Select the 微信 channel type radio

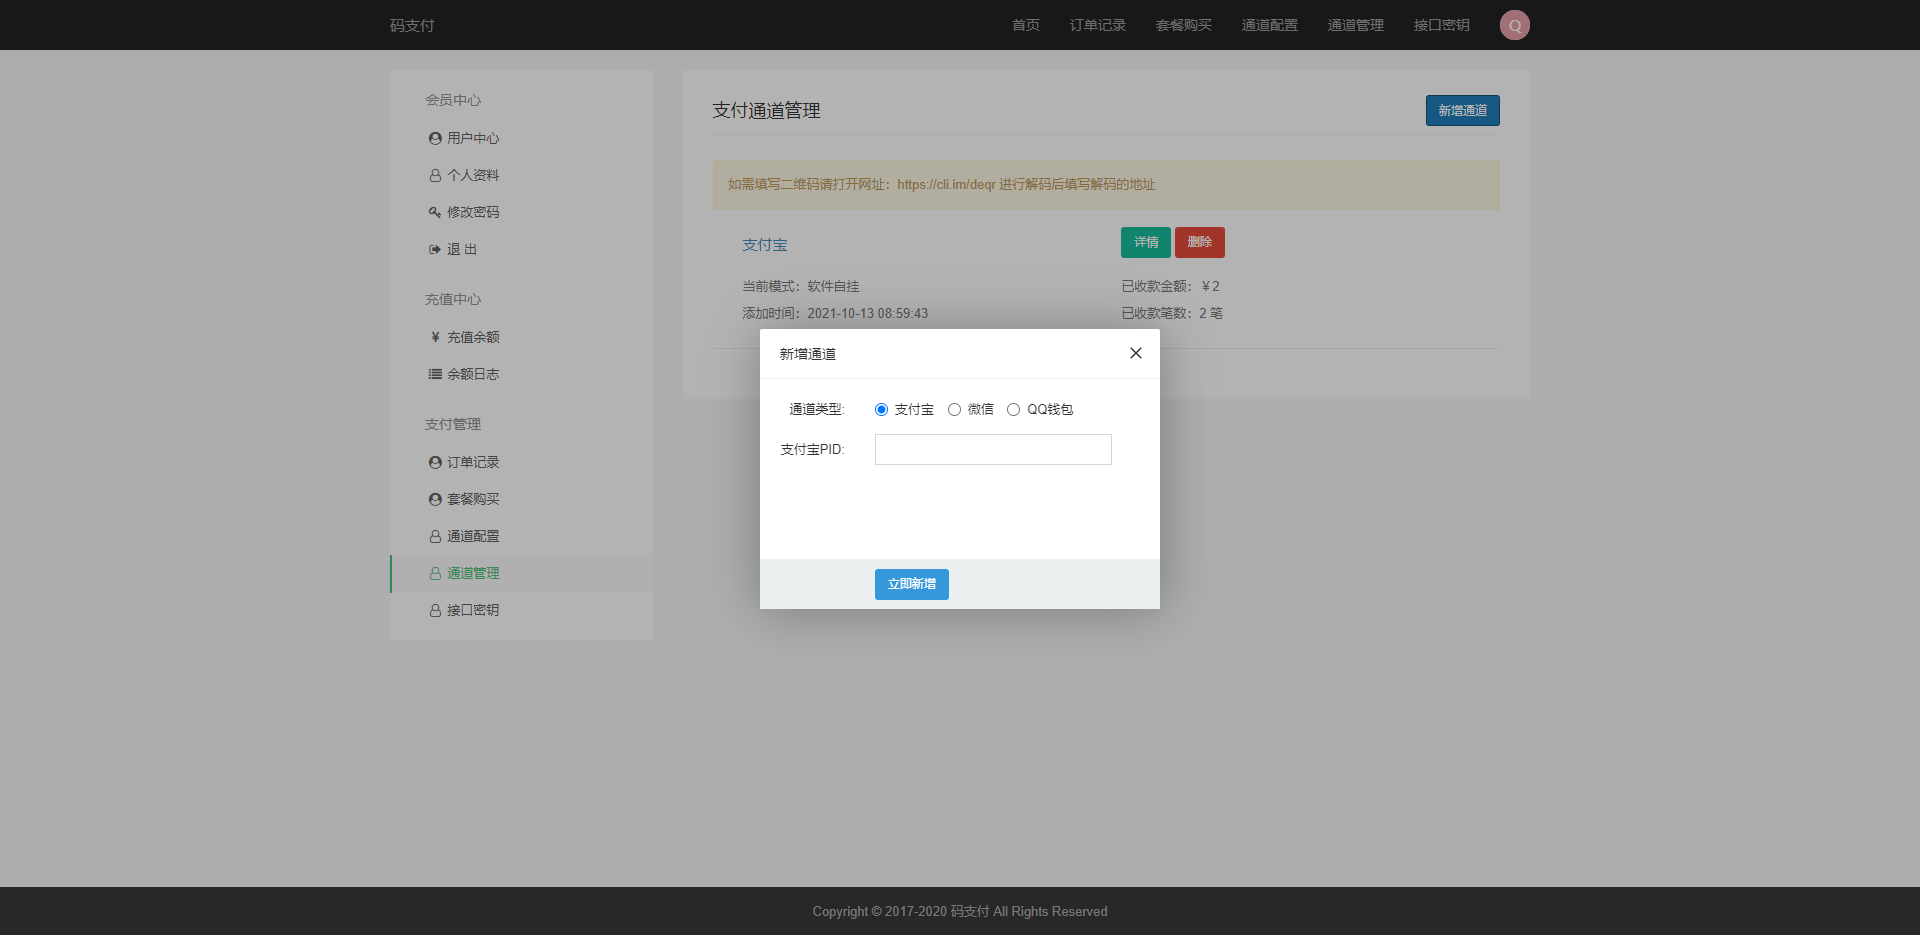954,410
